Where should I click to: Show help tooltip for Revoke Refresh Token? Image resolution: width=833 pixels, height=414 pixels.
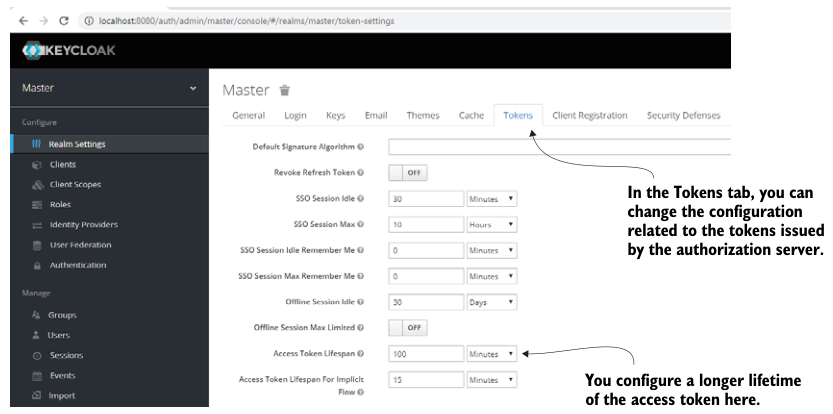(361, 173)
